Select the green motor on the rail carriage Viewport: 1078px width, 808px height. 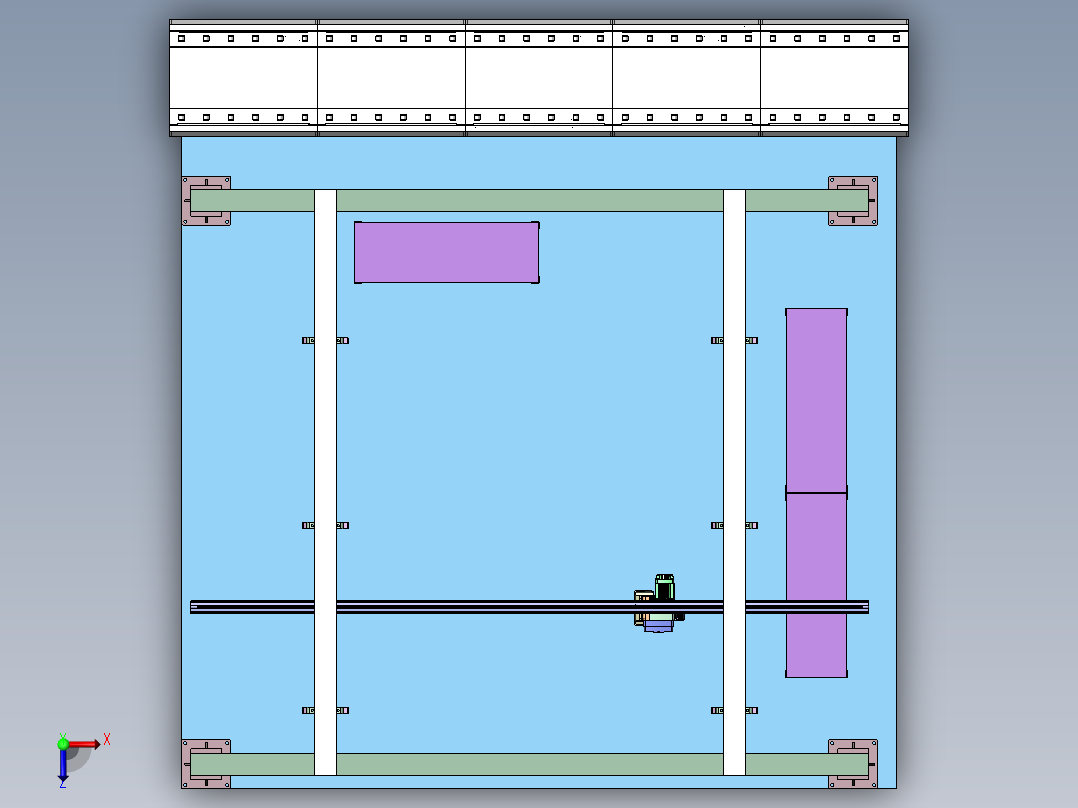[665, 587]
